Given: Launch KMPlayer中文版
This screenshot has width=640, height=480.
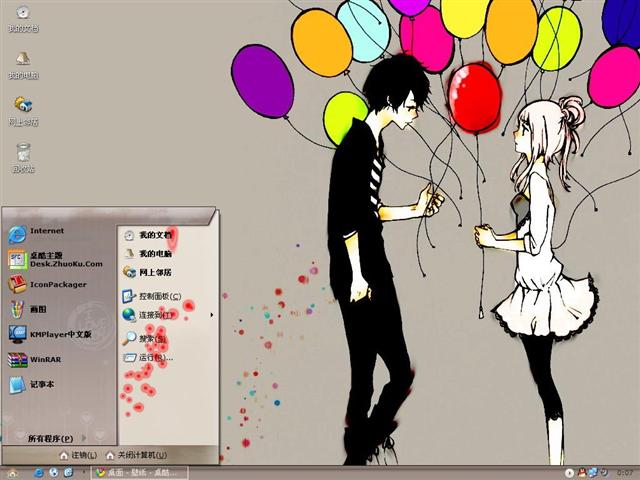Looking at the screenshot, I should [x=50, y=334].
